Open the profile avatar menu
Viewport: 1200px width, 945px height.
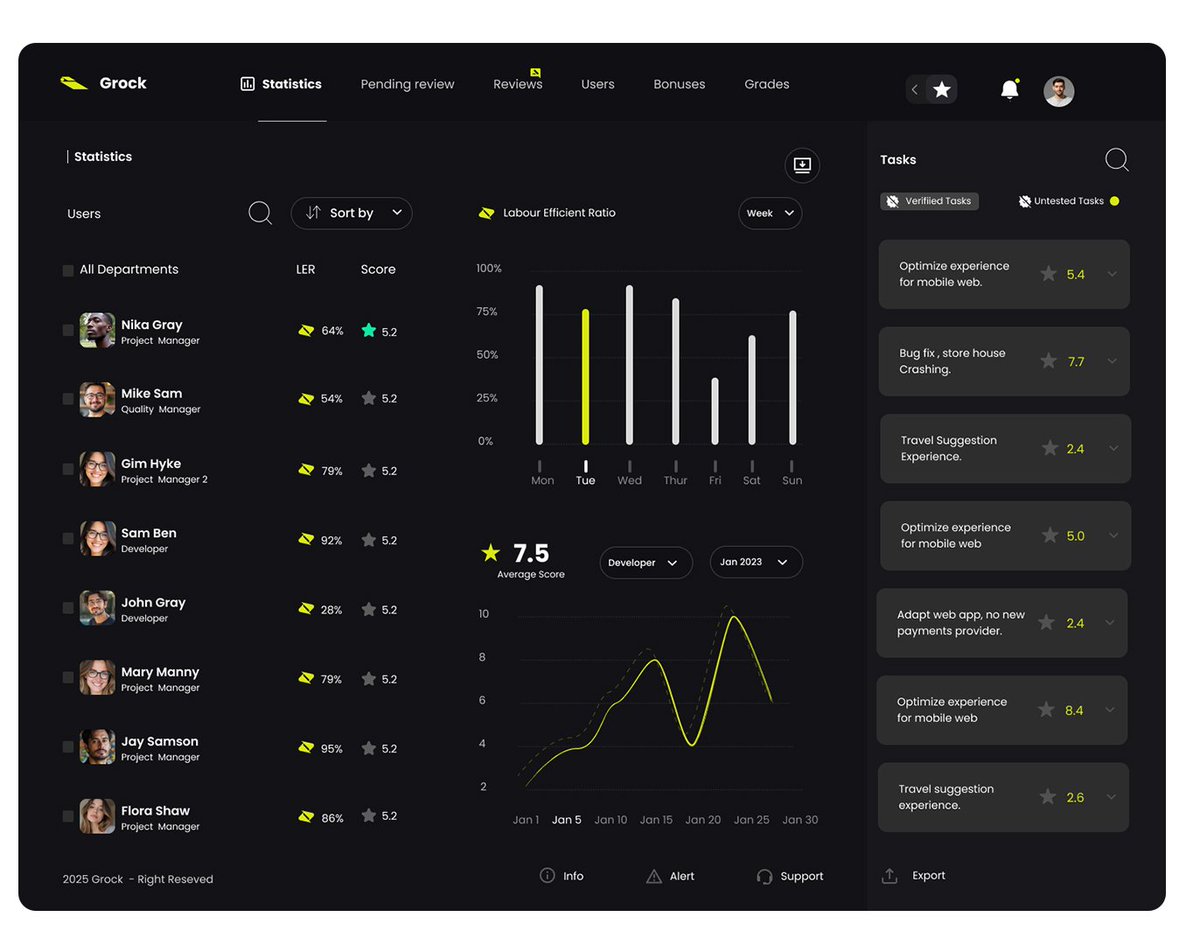click(1059, 91)
